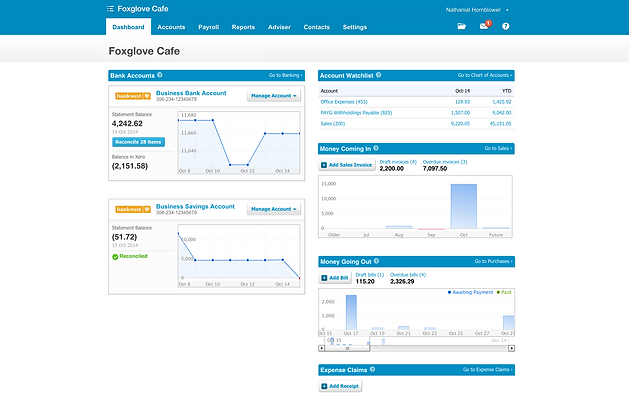Image resolution: width=629 pixels, height=393 pixels.
Task: Expand Manage Account for Business Savings Account
Action: [274, 209]
